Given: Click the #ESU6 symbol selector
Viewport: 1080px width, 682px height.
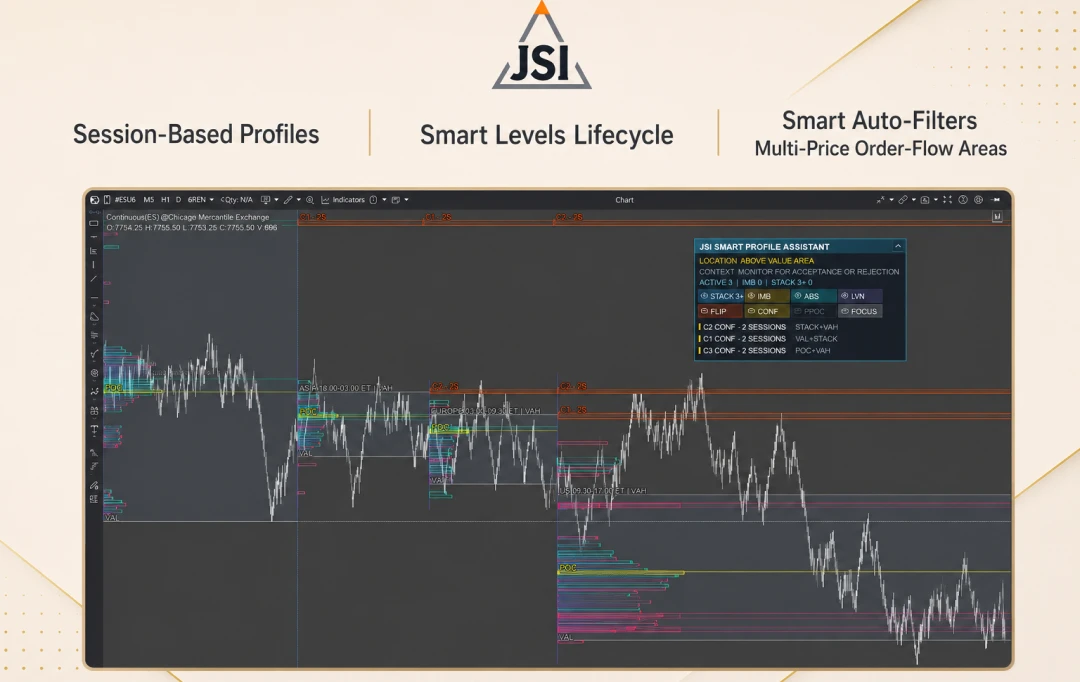Looking at the screenshot, I should 125,200.
